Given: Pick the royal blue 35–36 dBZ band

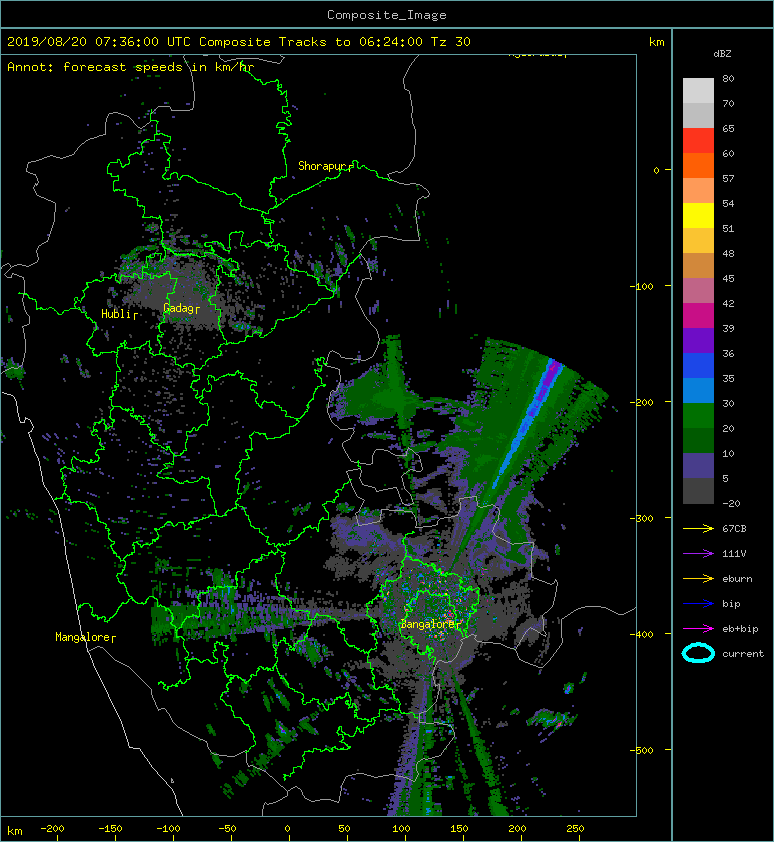Looking at the screenshot, I should coord(698,365).
